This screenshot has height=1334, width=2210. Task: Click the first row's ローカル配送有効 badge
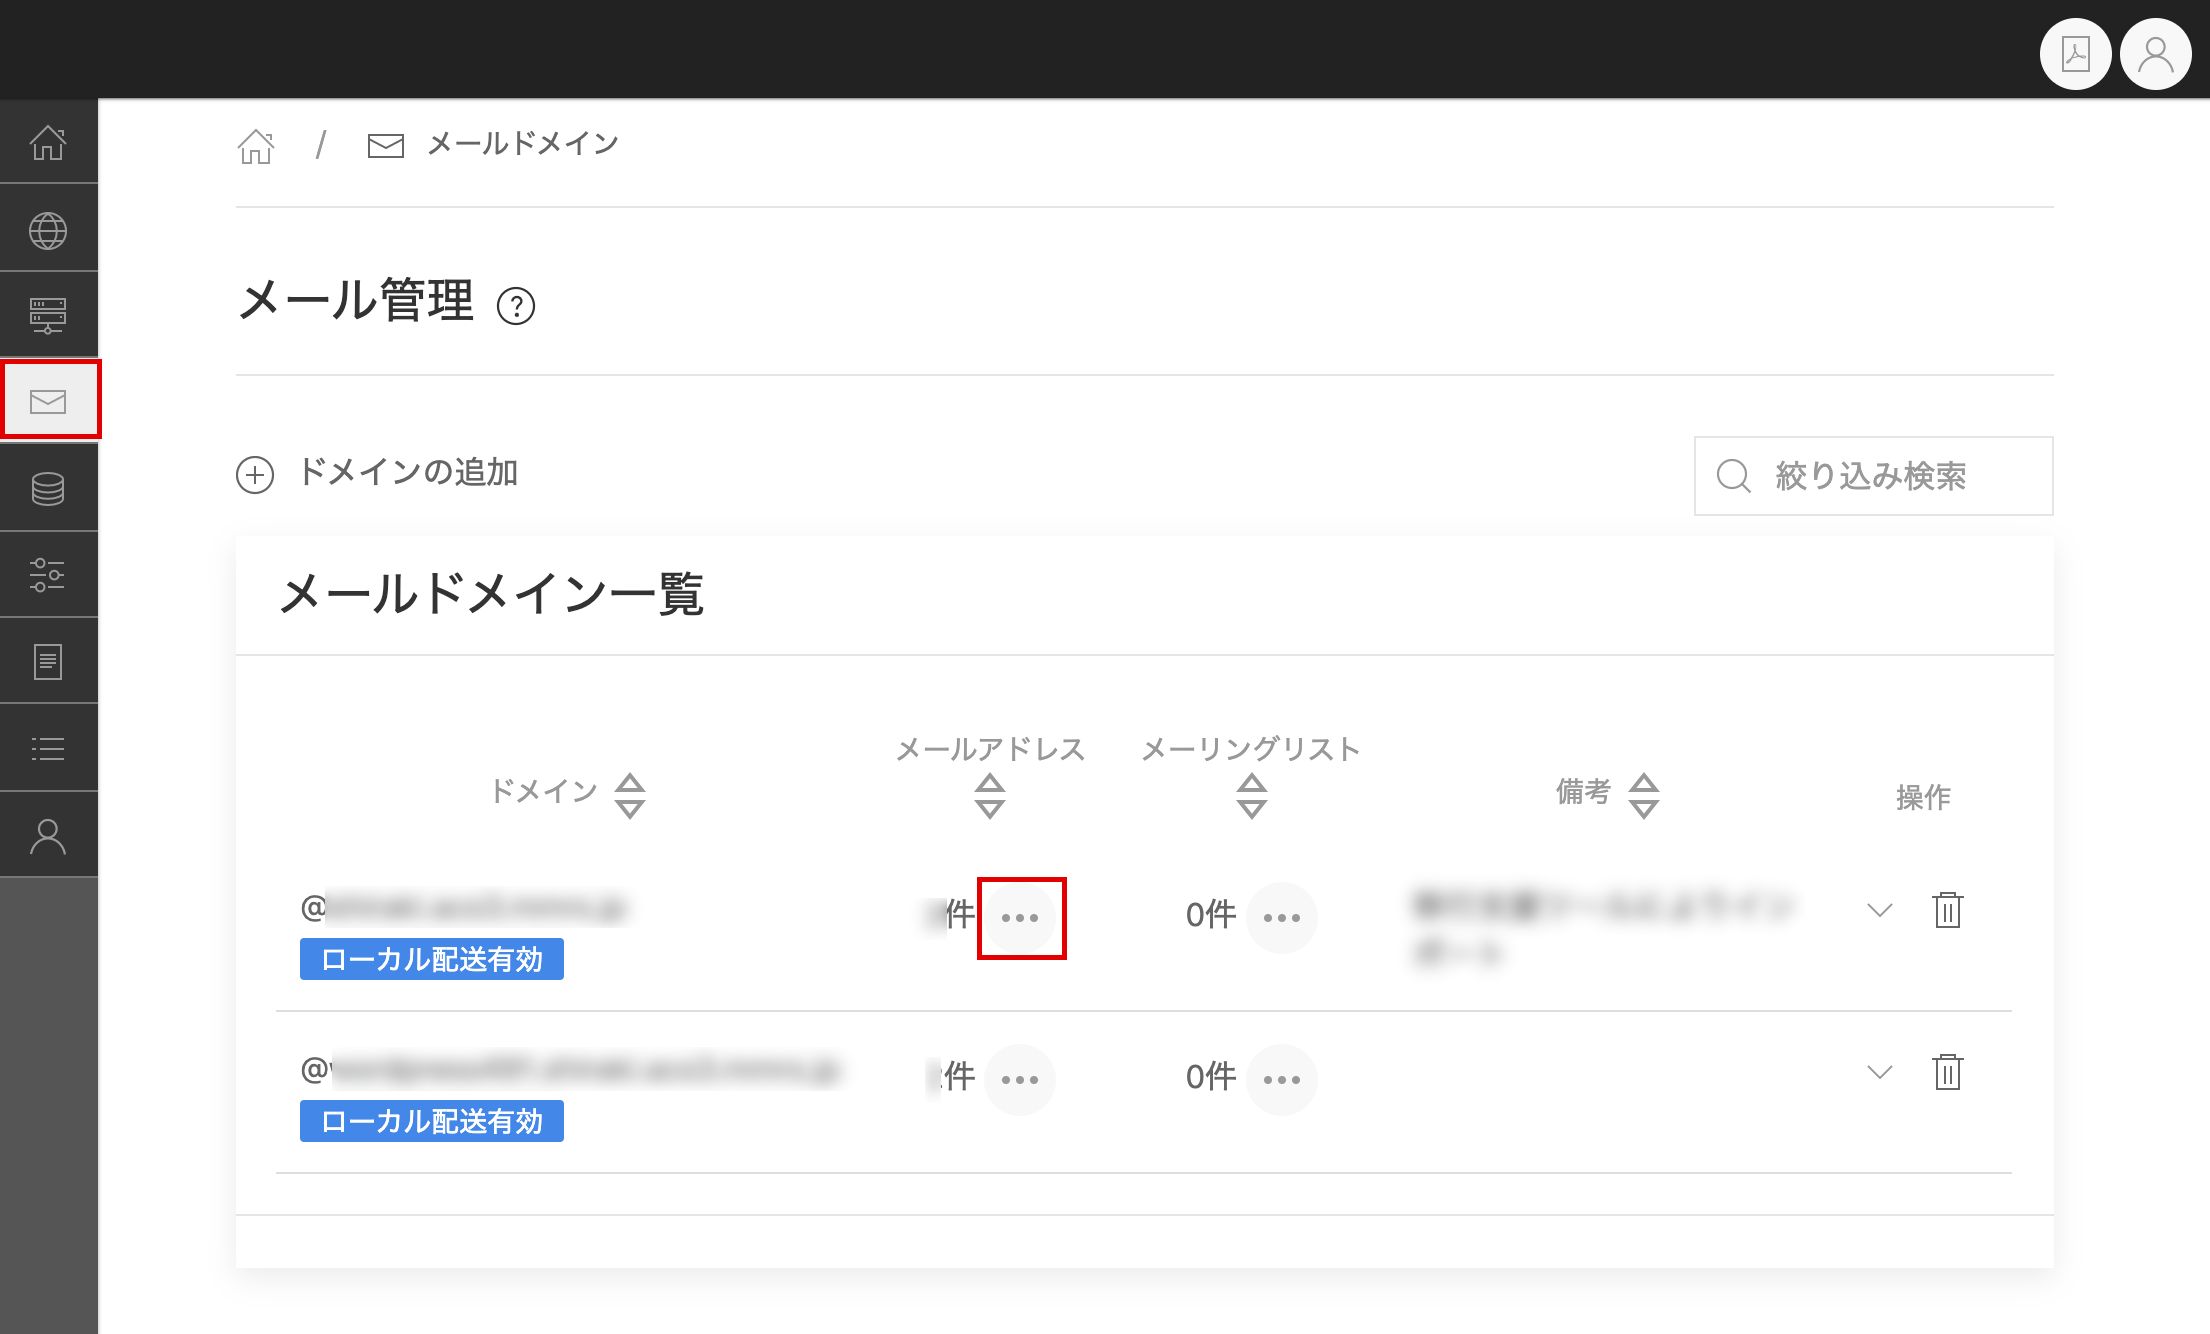tap(432, 959)
